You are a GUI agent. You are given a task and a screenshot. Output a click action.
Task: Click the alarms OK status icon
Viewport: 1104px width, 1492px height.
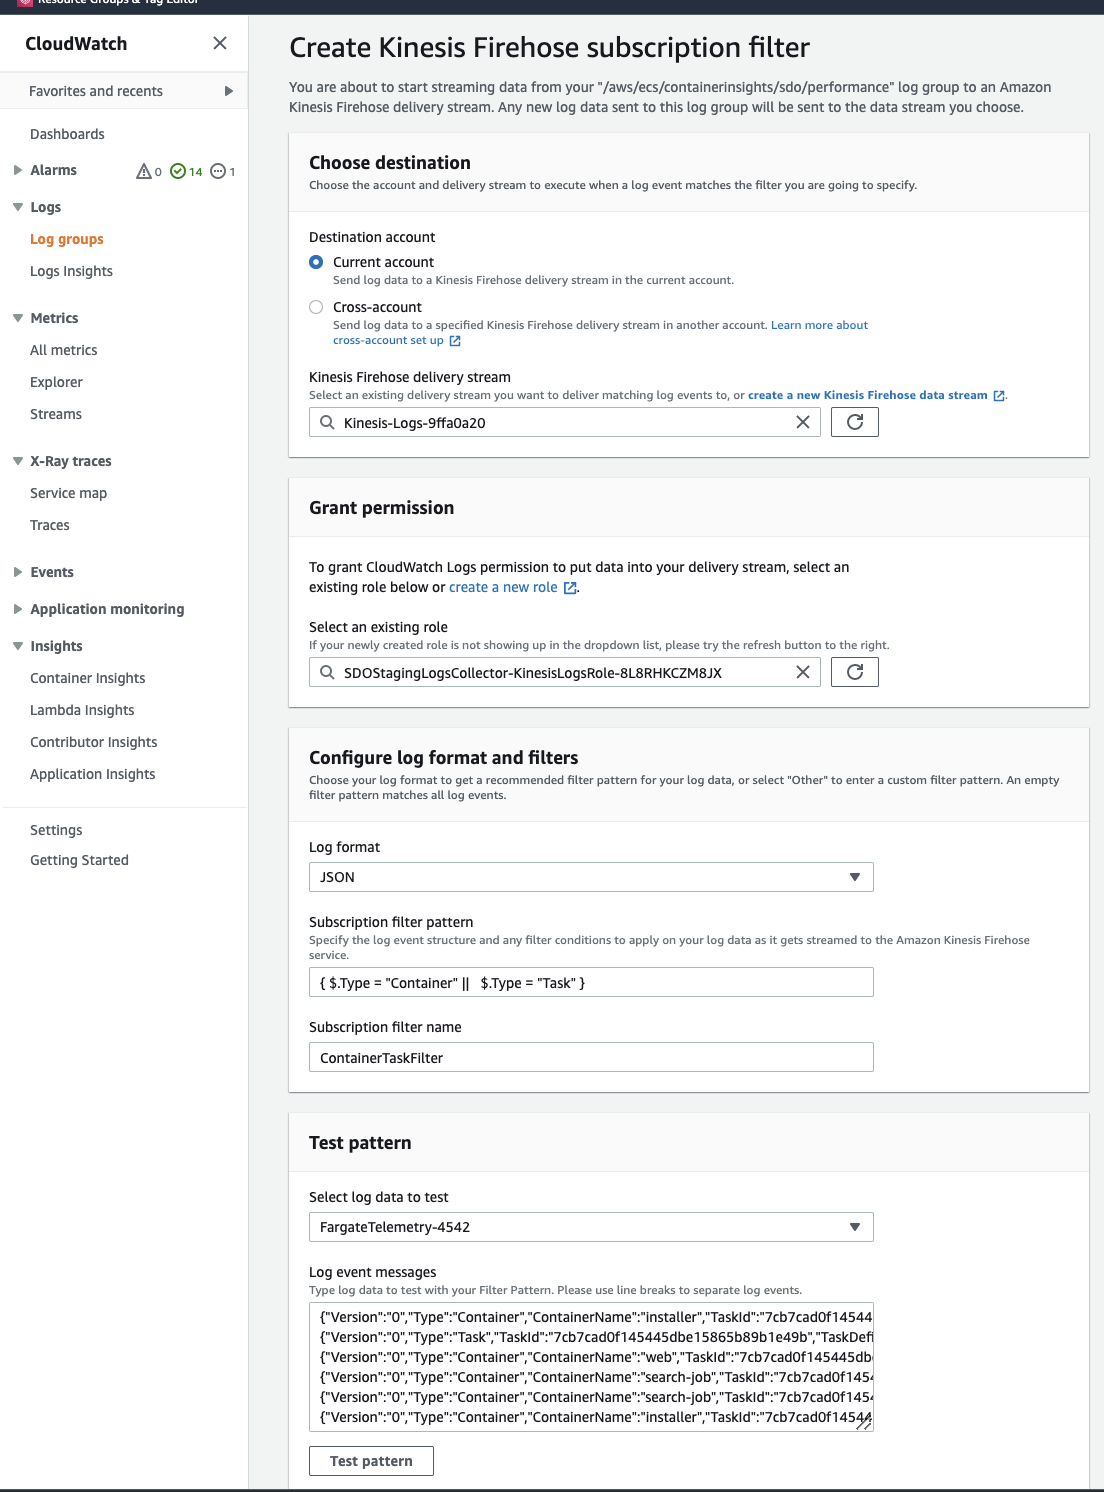pyautogui.click(x=178, y=171)
